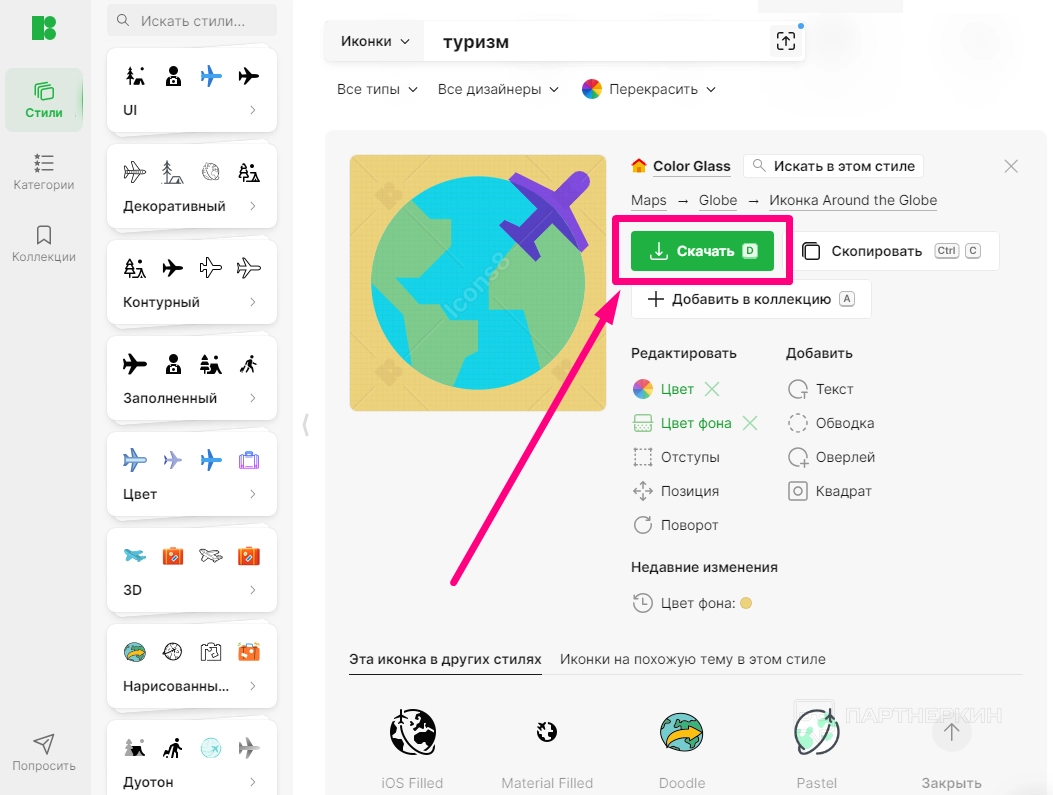Click the Doodle globe icon

682,732
